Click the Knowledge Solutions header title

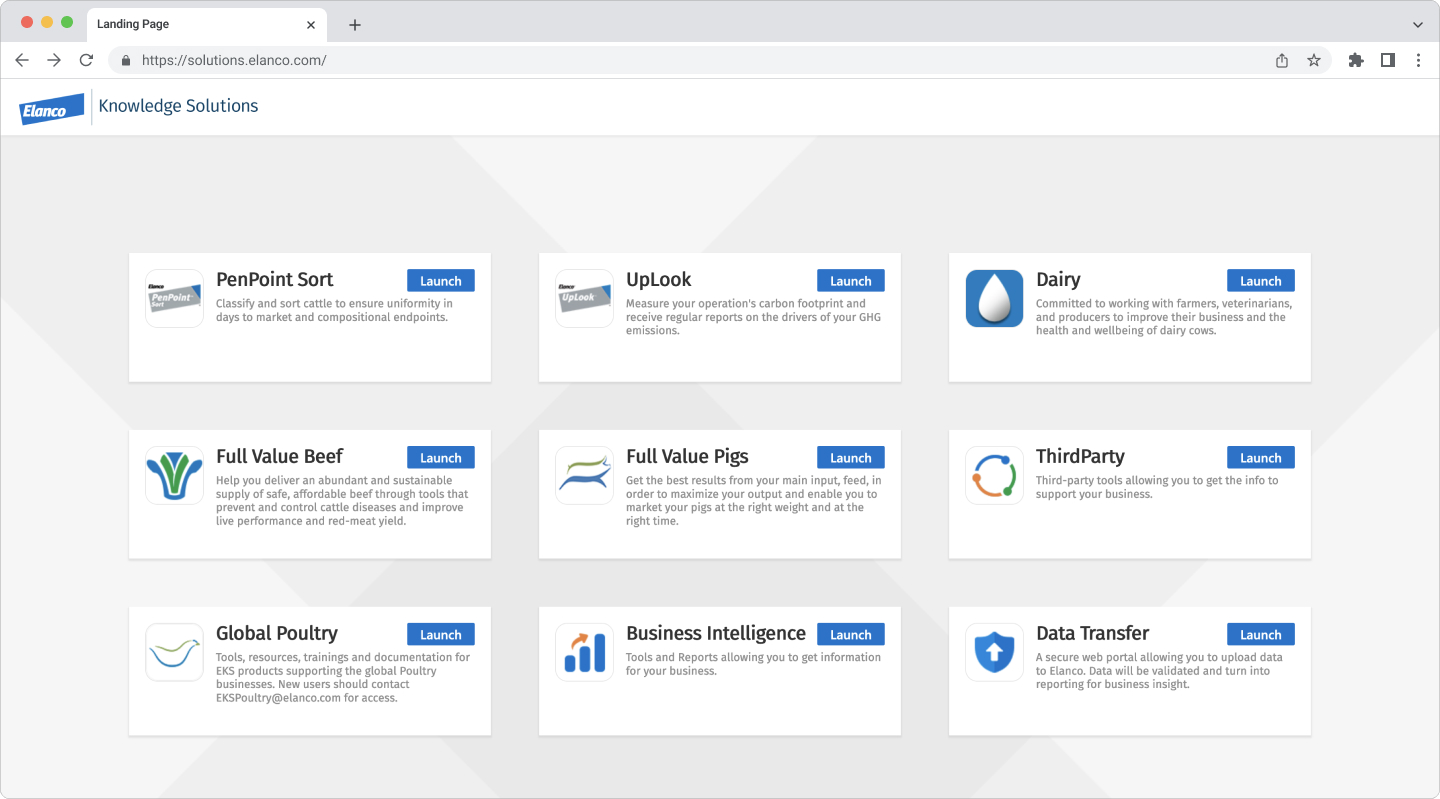tap(178, 106)
